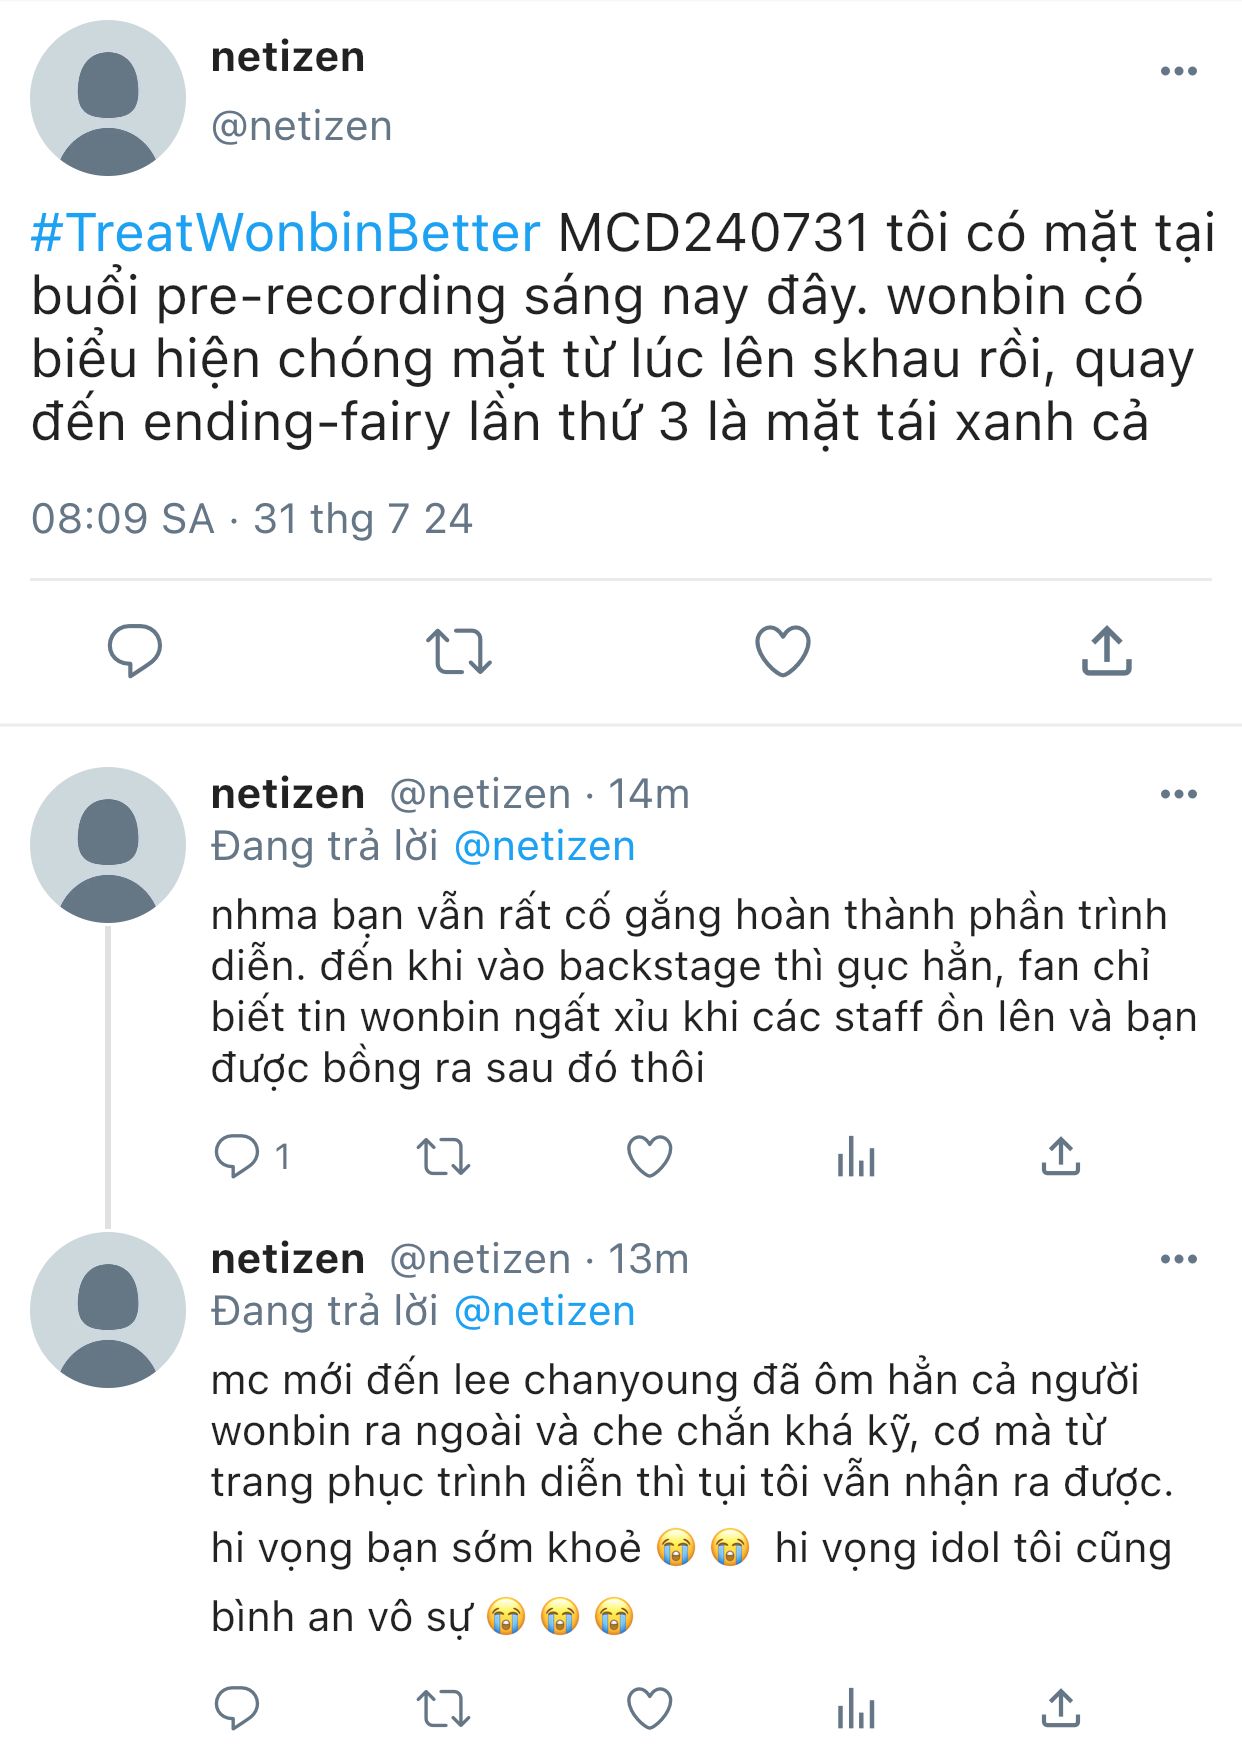The width and height of the screenshot is (1242, 1745).
Task: Like the 14m reply tweet
Action: [x=649, y=1157]
